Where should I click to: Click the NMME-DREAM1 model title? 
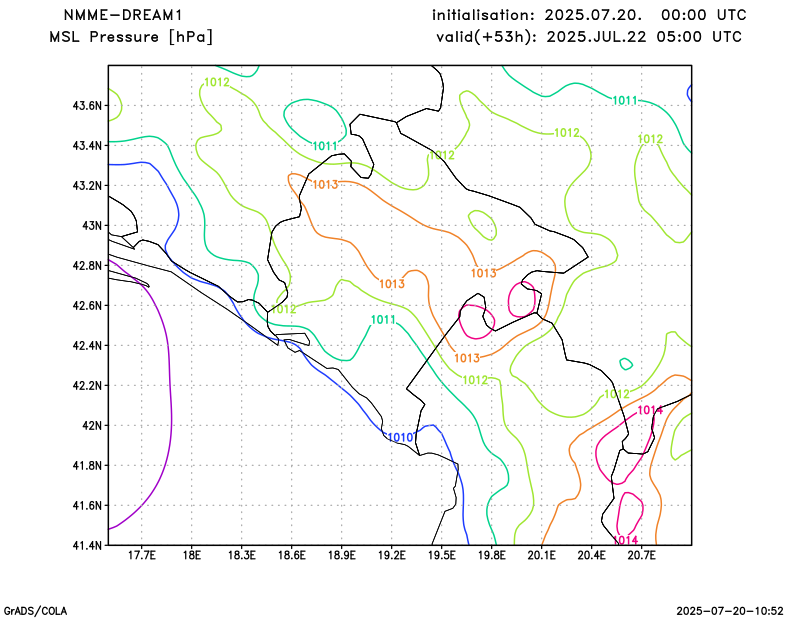(123, 15)
